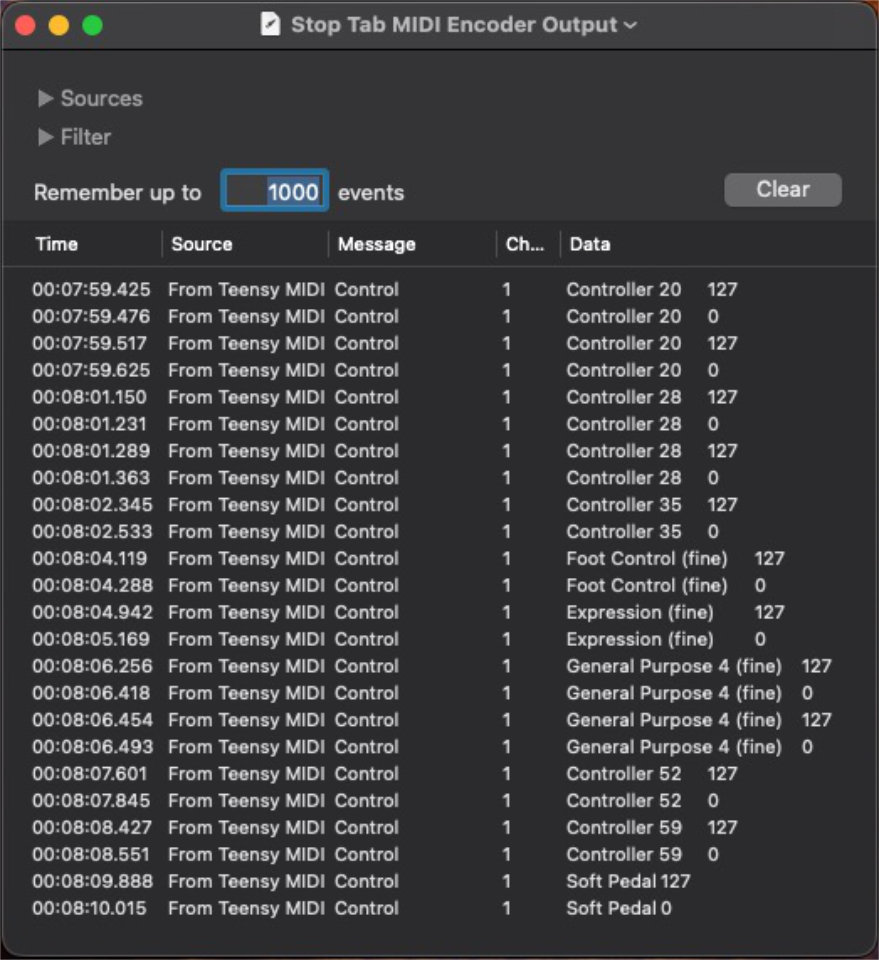The width and height of the screenshot is (879, 960).
Task: Expand the Filter disclosure triangle
Action: (x=45, y=137)
